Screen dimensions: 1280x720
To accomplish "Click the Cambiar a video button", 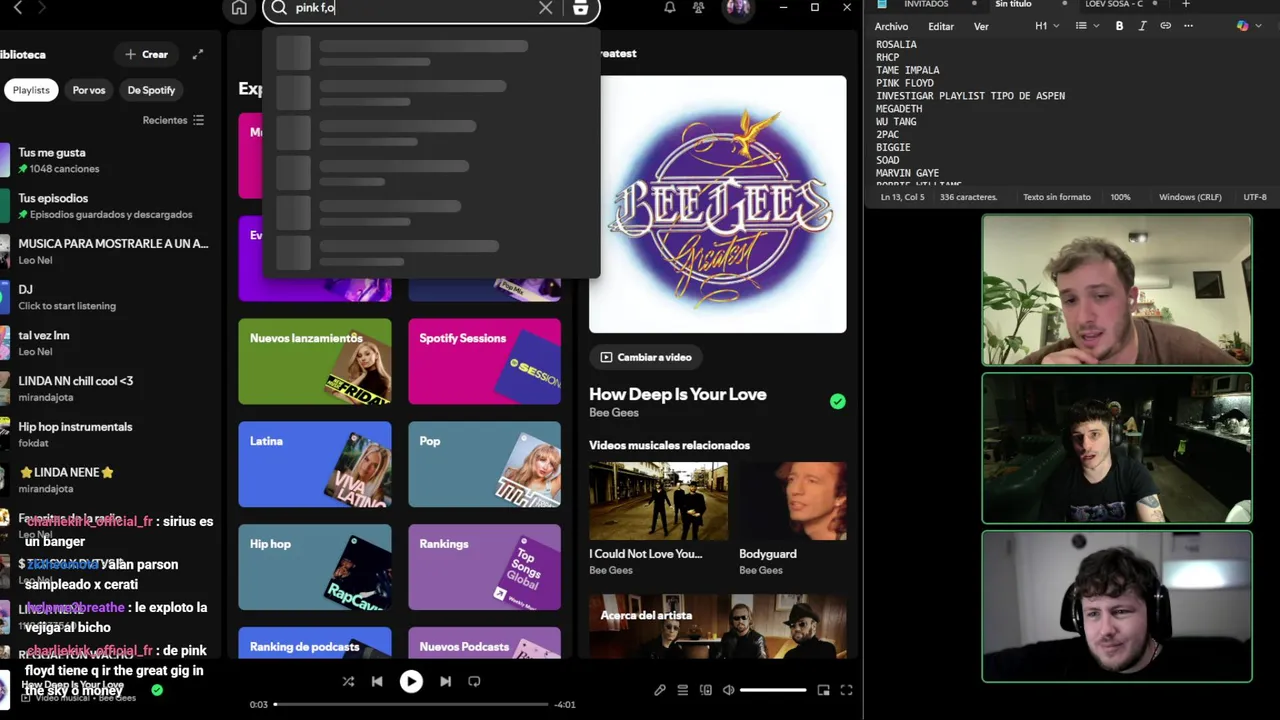I will click(646, 357).
